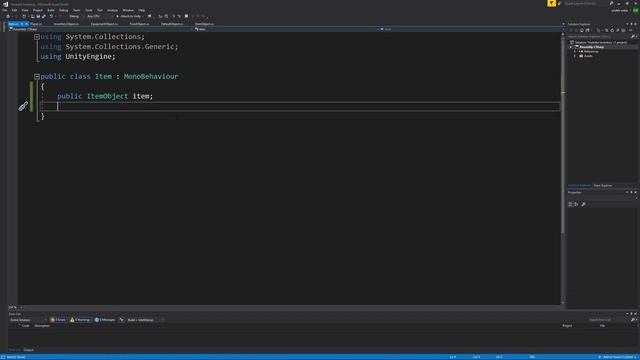This screenshot has width=640, height=360.
Task: Switch to the ItemObject.cs tab
Action: [x=204, y=24]
